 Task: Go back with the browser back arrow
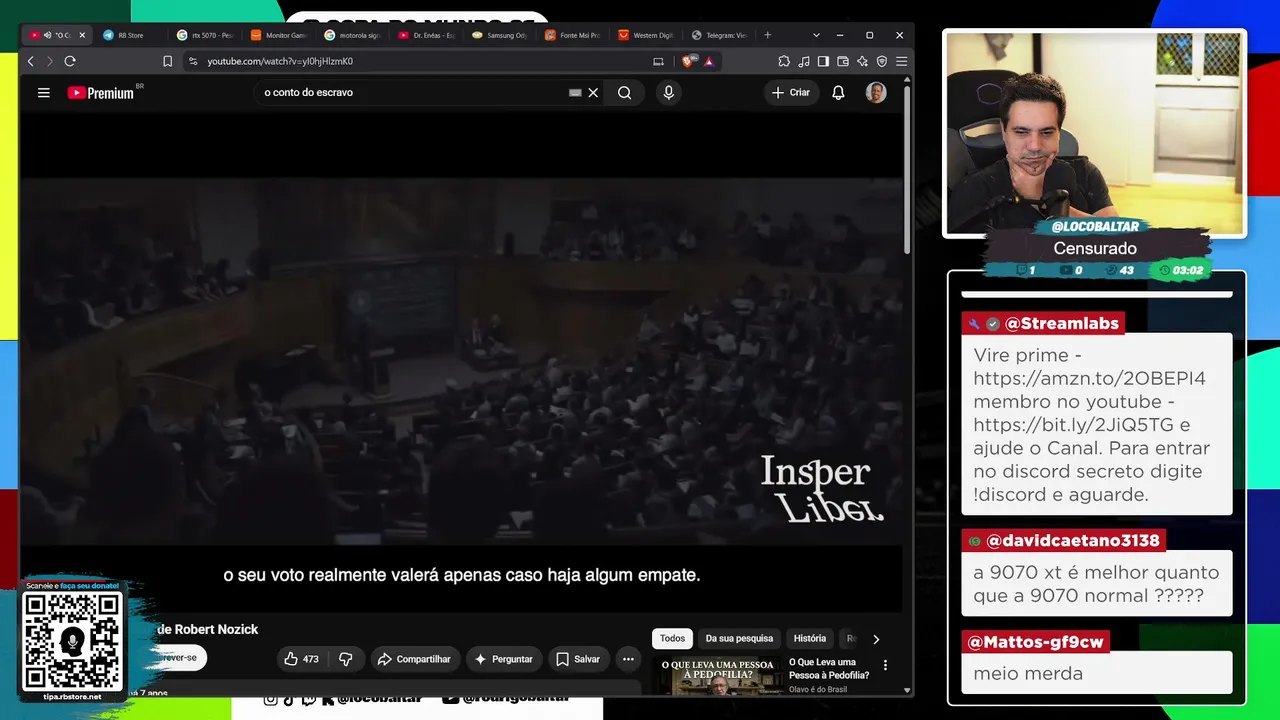30,61
